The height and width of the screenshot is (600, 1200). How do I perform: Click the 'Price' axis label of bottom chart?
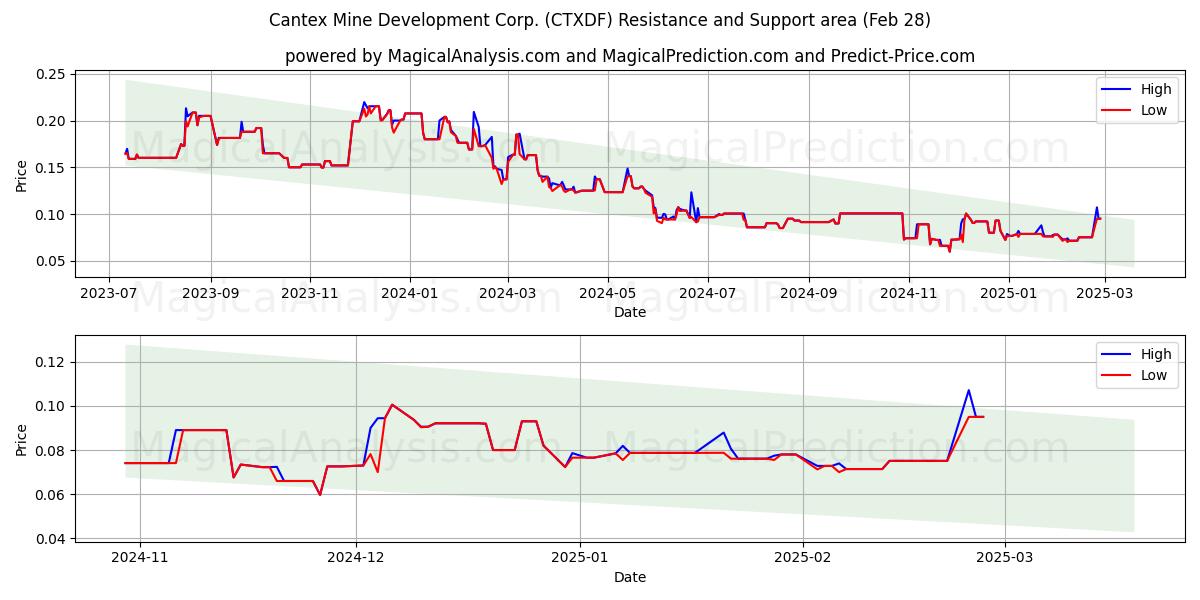pyautogui.click(x=22, y=439)
